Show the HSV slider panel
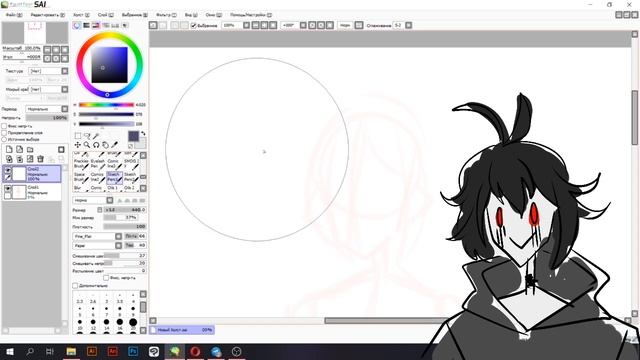The height and width of the screenshot is (360, 640). tap(96, 25)
